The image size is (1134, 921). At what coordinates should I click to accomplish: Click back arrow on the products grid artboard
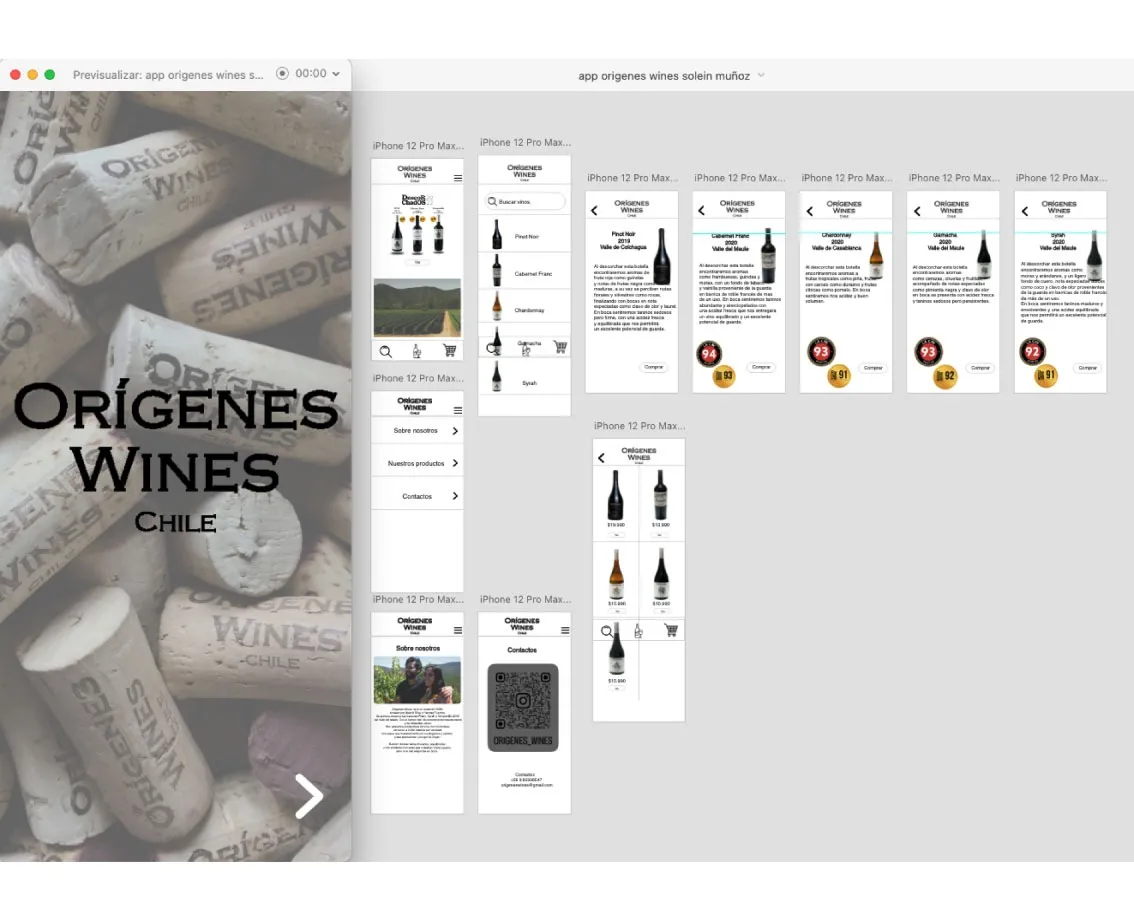601,458
